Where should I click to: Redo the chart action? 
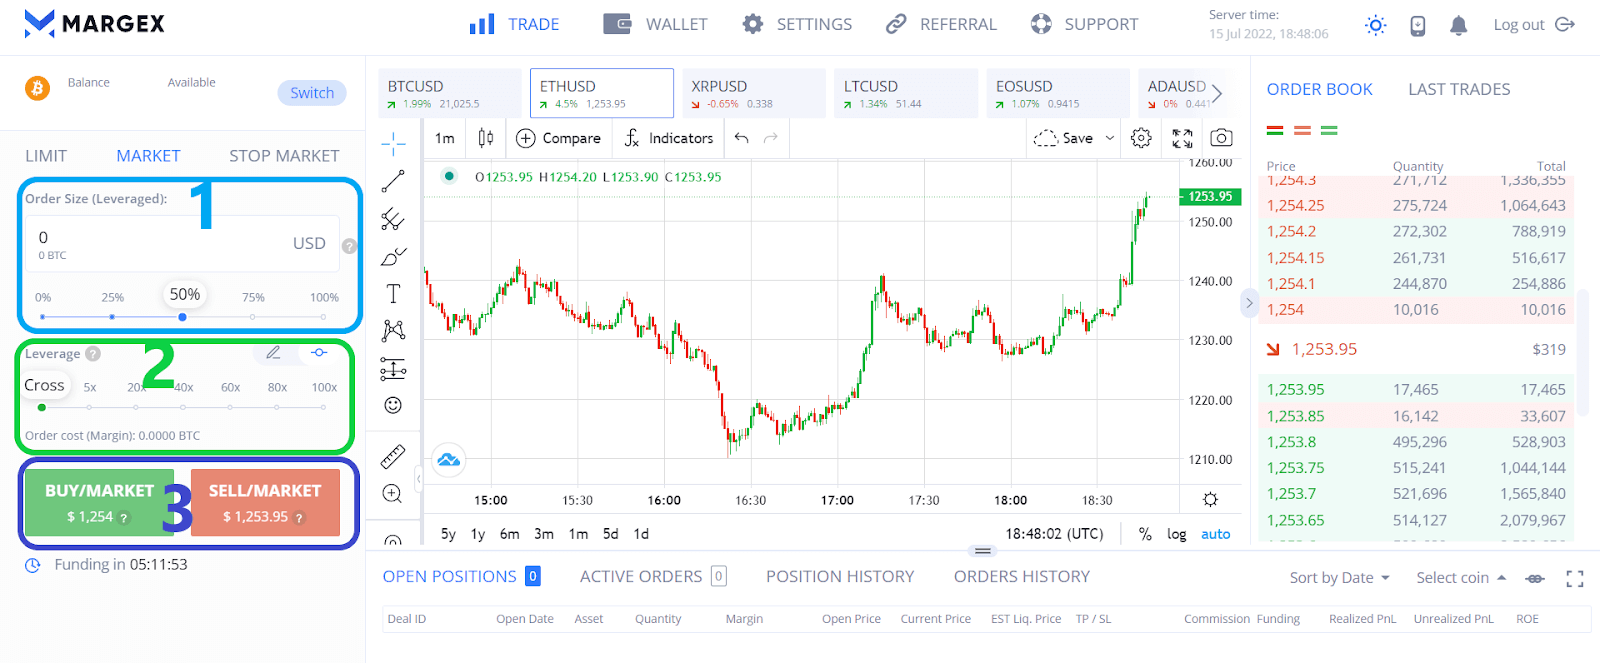(x=771, y=138)
